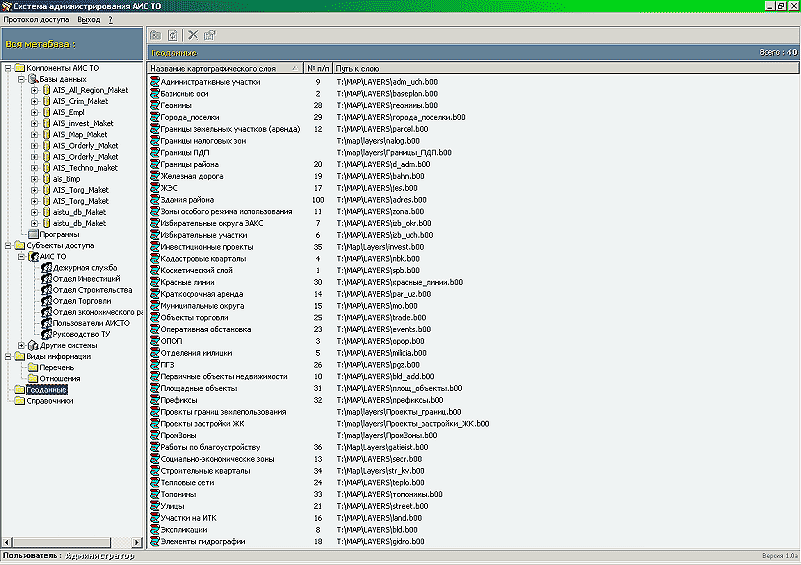Expand the AIS_All_Region_Maket database node
Image resolution: width=801 pixels, height=565 pixels.
tap(34, 90)
